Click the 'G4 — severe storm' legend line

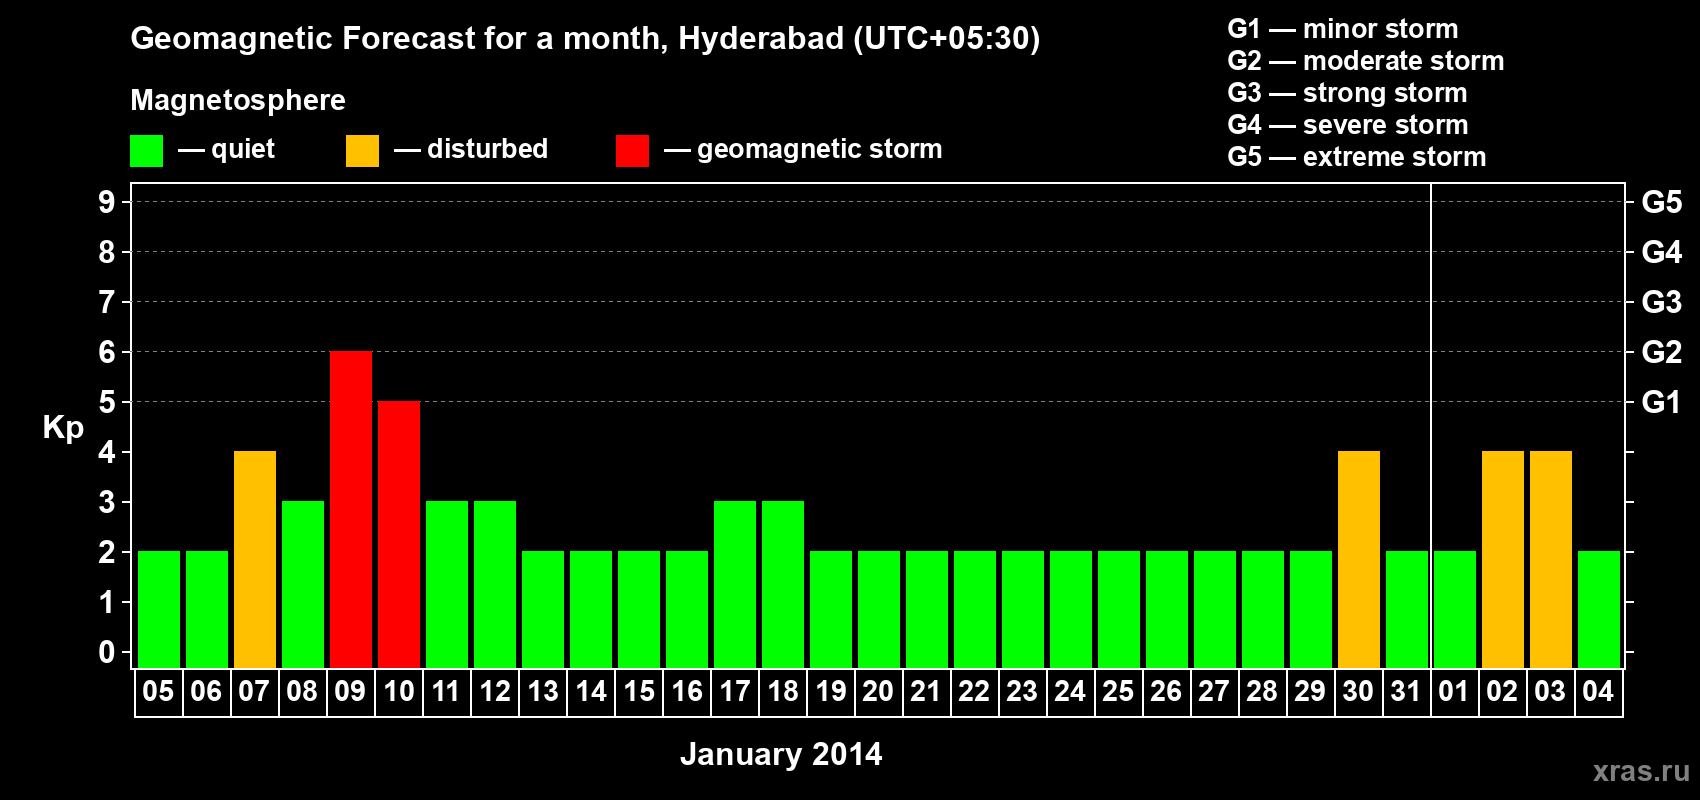click(x=1348, y=125)
